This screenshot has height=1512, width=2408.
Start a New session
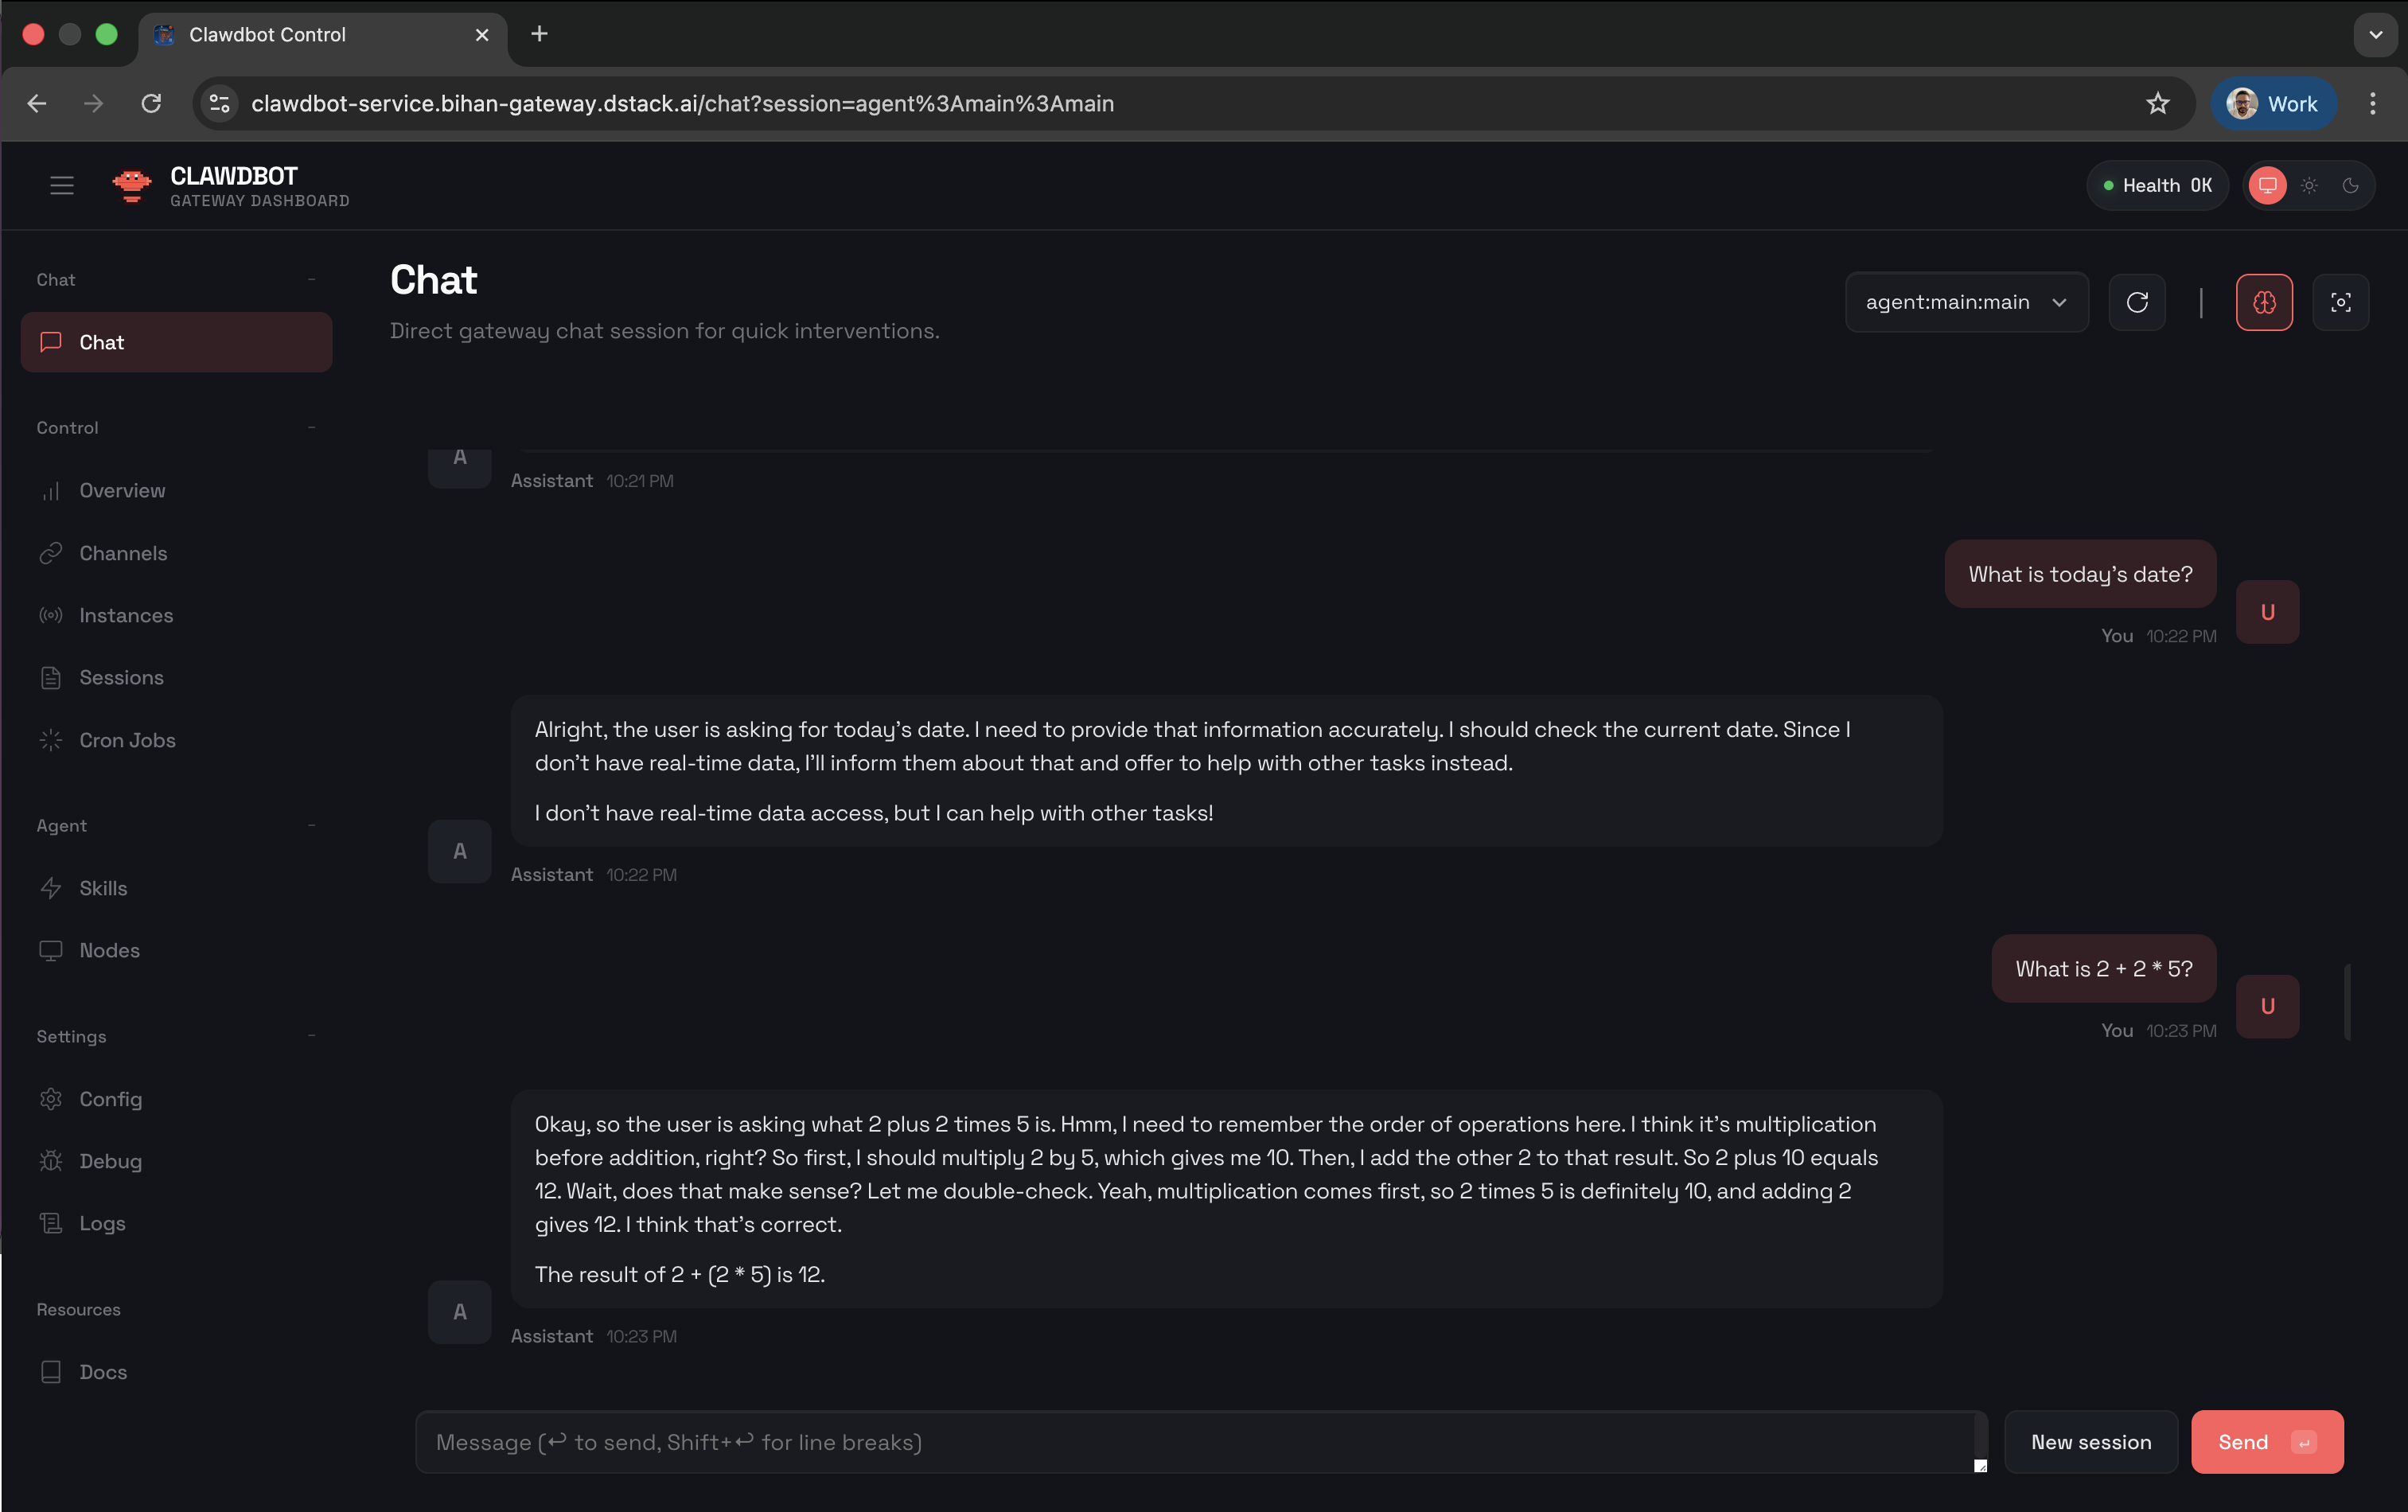pyautogui.click(x=2090, y=1441)
